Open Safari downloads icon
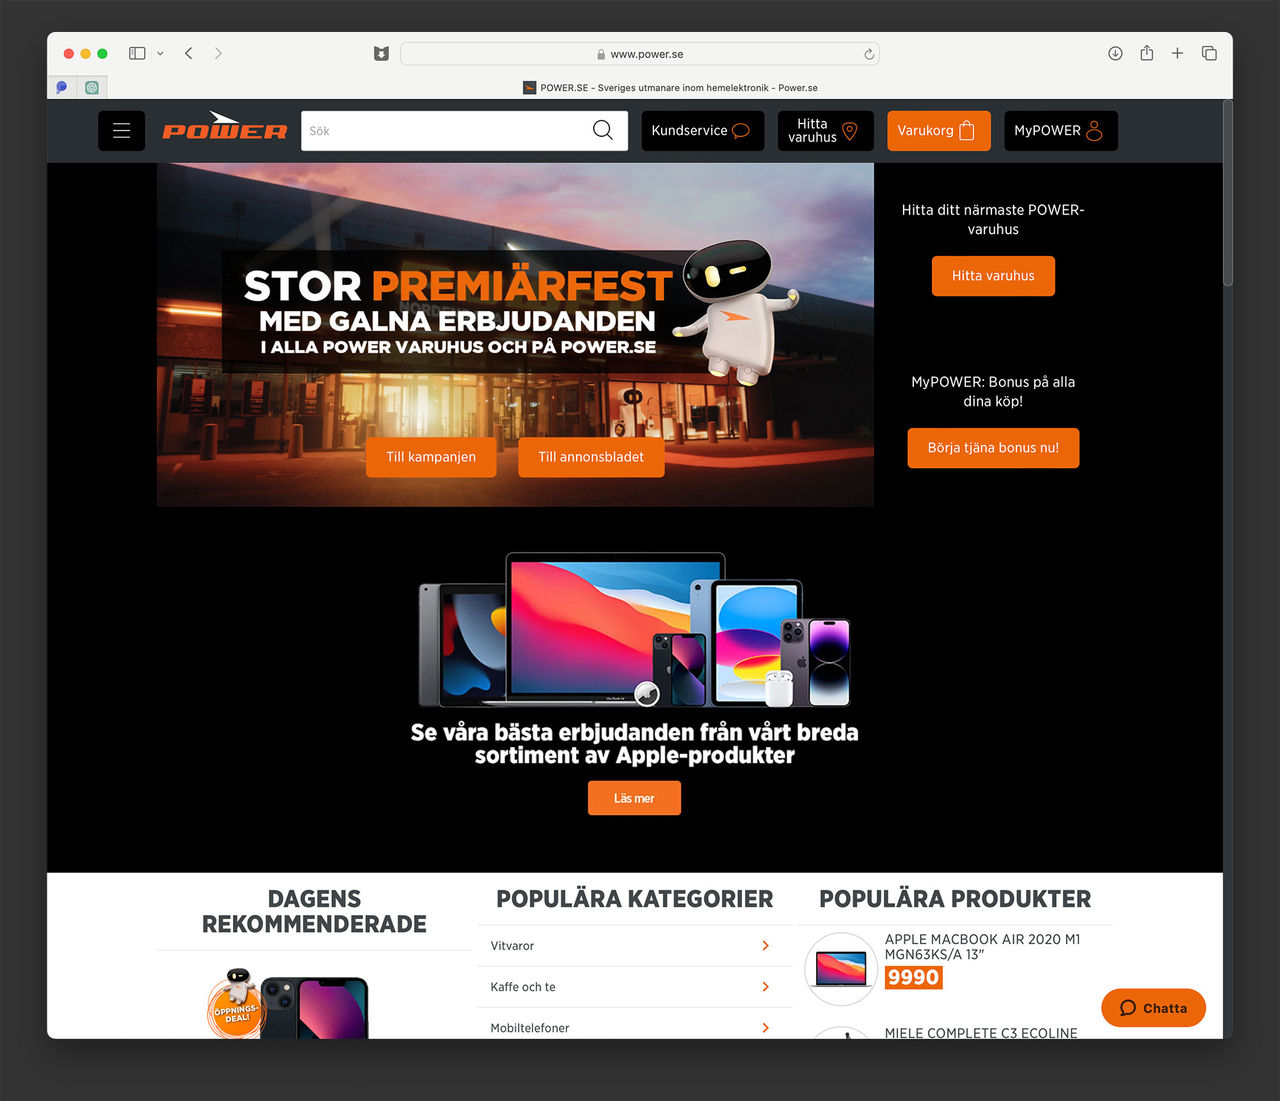 1115,53
